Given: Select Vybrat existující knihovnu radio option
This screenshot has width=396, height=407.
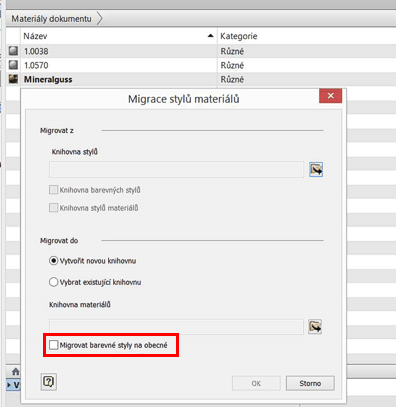Looking at the screenshot, I should point(53,282).
